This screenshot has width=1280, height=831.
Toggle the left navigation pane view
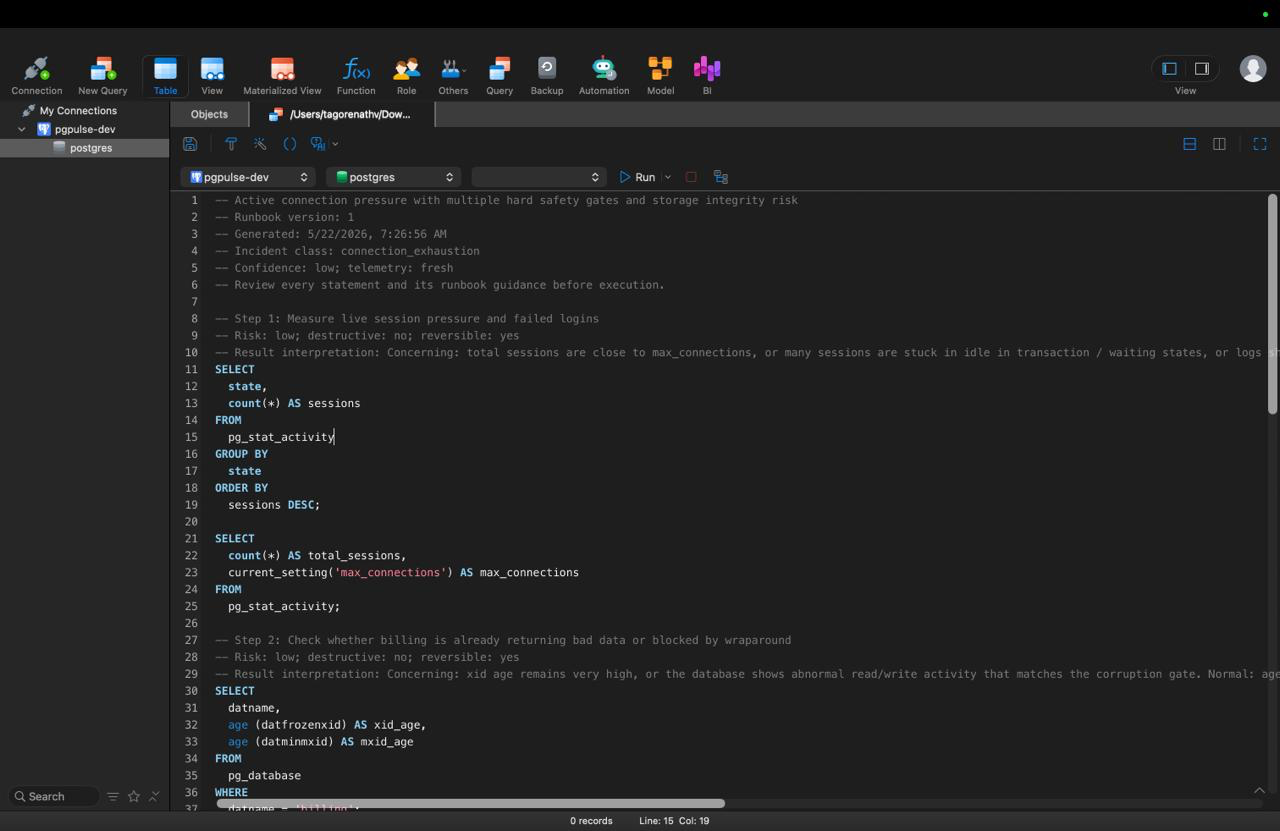pyautogui.click(x=1169, y=68)
